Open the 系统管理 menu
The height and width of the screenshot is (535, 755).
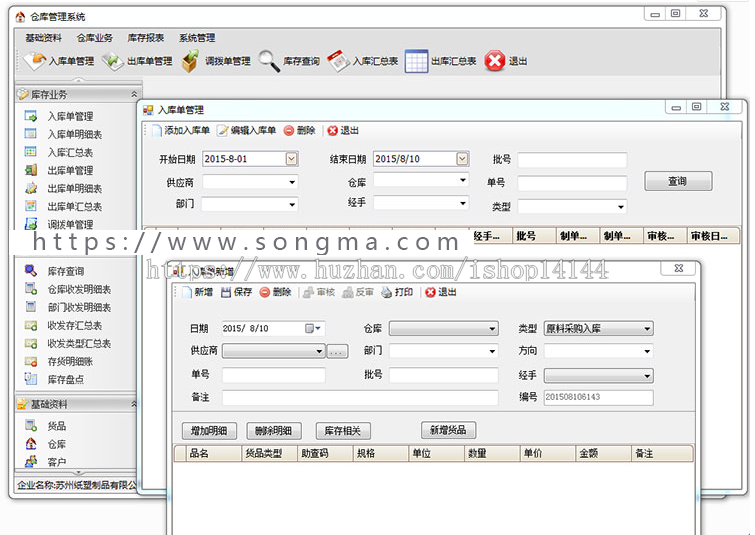pyautogui.click(x=197, y=38)
